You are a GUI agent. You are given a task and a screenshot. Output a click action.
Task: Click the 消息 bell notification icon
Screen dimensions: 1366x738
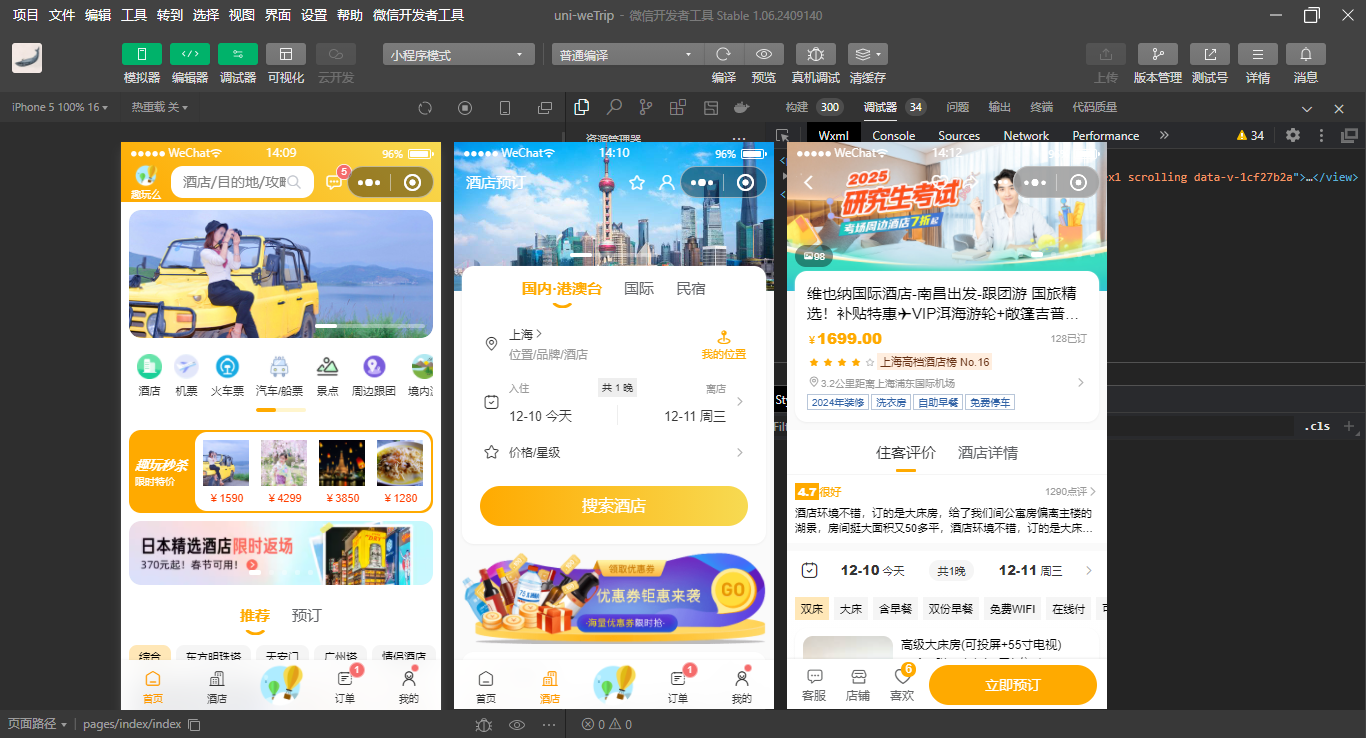pos(1306,55)
